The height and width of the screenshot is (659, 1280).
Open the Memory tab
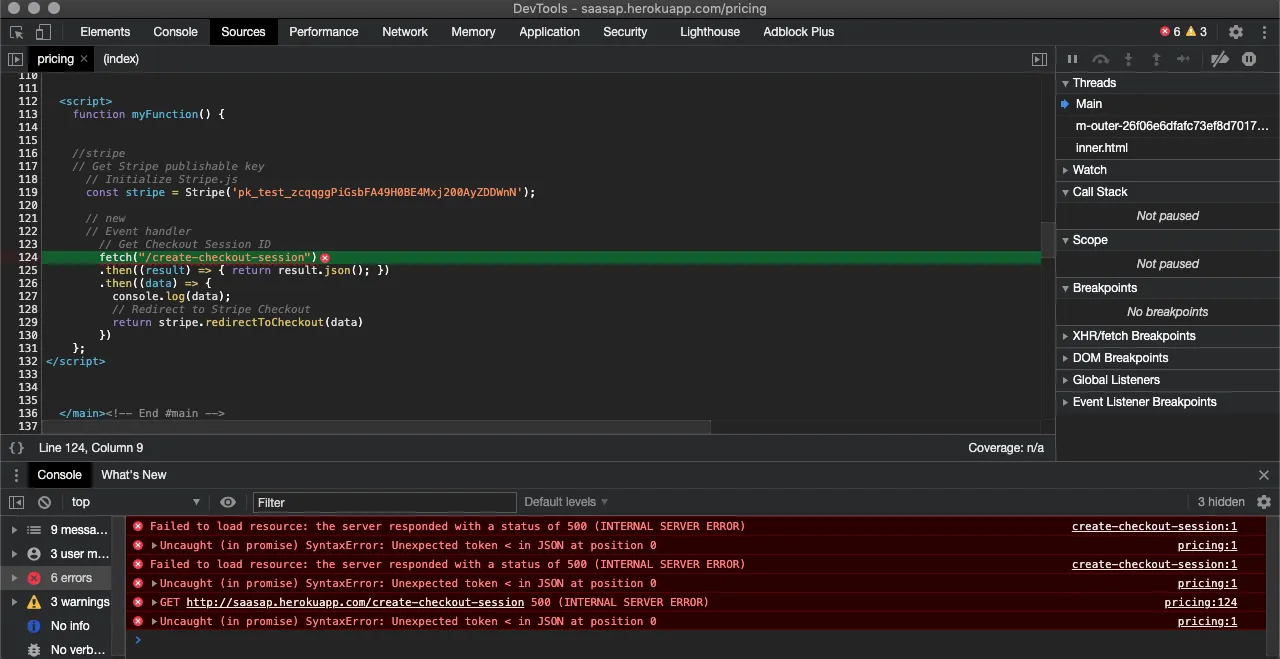coord(473,32)
